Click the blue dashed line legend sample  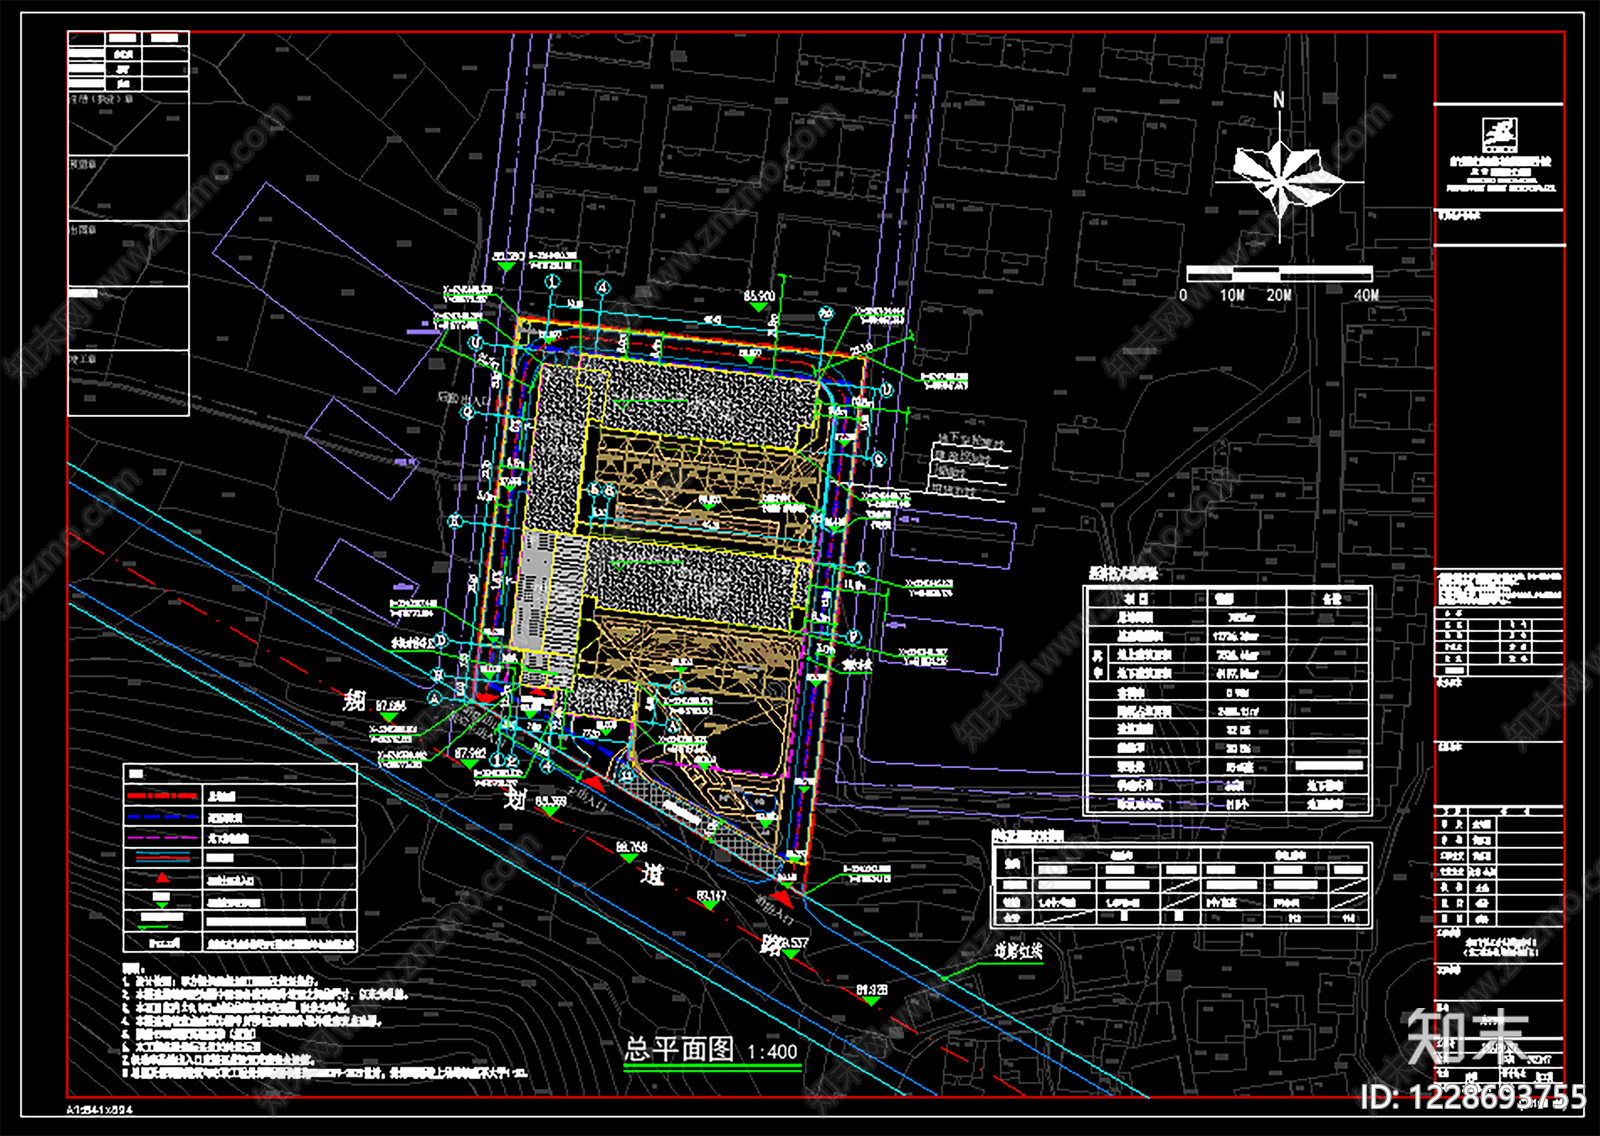point(162,817)
